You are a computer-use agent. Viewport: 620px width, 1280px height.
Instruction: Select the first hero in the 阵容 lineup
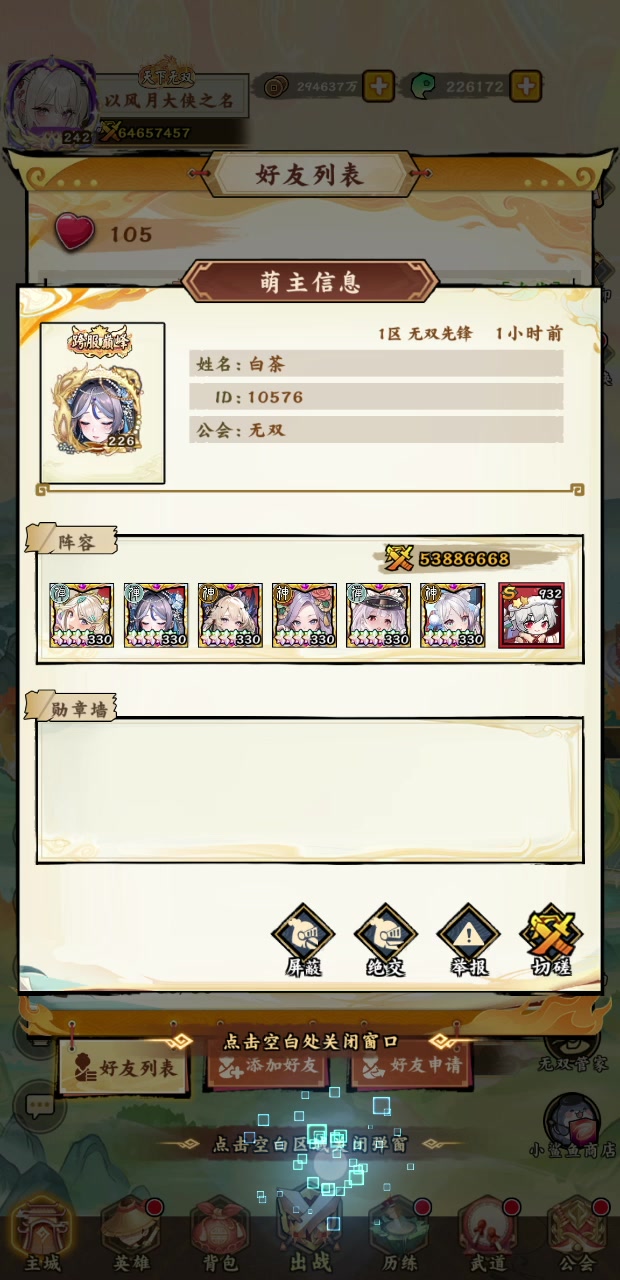[x=81, y=616]
